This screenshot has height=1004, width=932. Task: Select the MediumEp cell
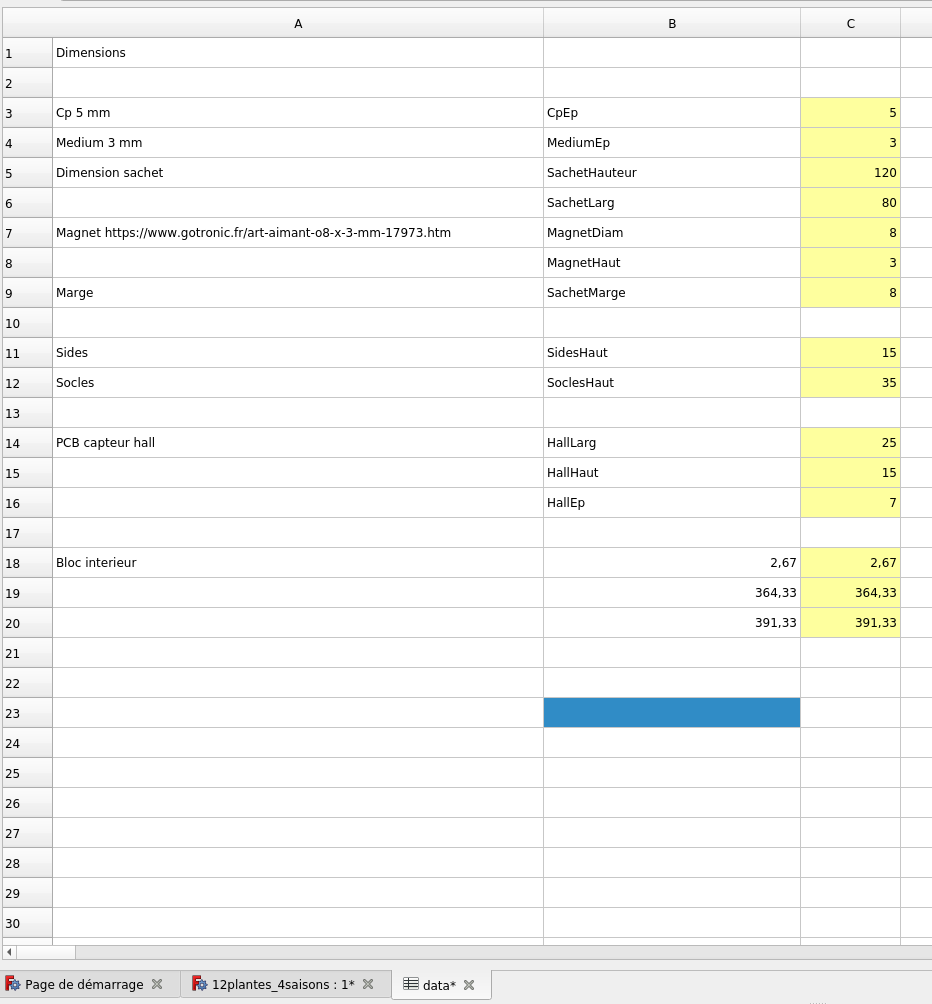671,143
